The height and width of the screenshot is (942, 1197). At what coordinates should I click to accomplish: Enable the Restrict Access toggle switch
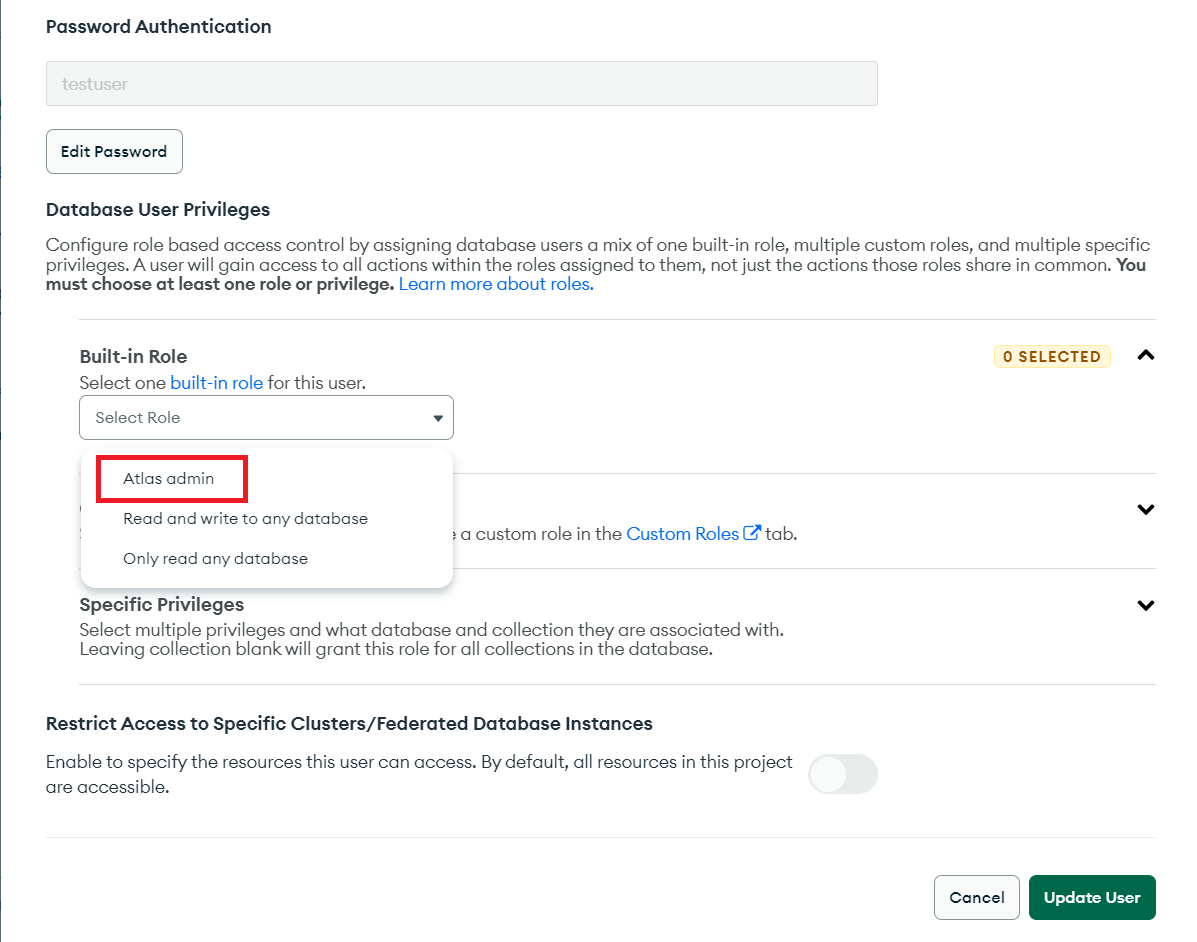click(x=842, y=774)
